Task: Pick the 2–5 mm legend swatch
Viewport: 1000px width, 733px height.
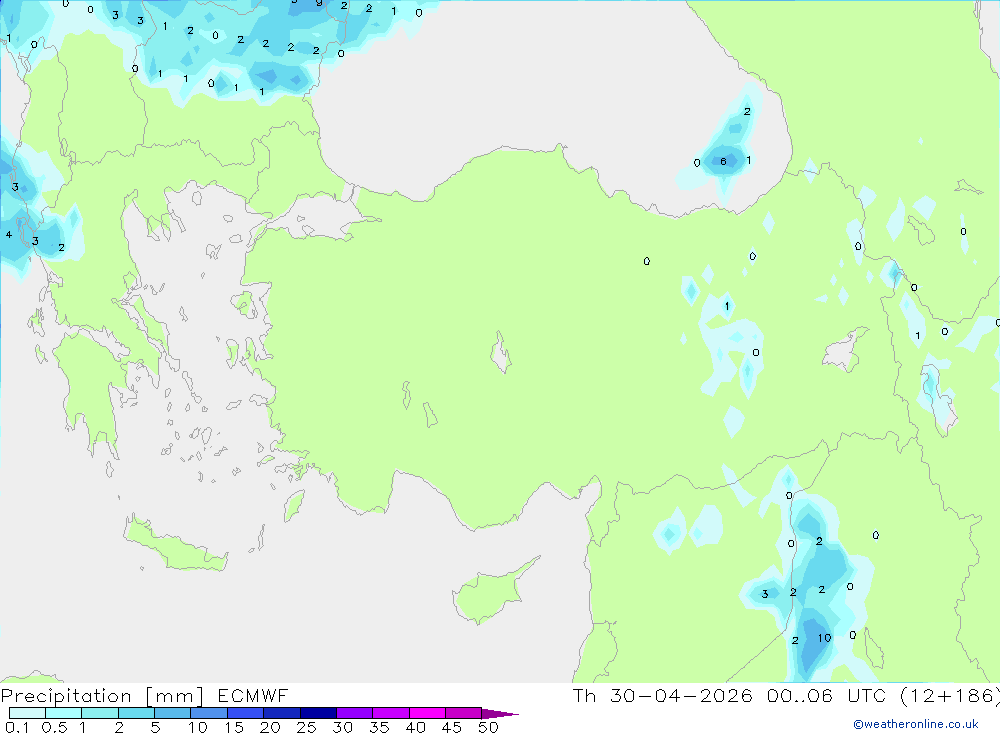Action: (x=136, y=713)
